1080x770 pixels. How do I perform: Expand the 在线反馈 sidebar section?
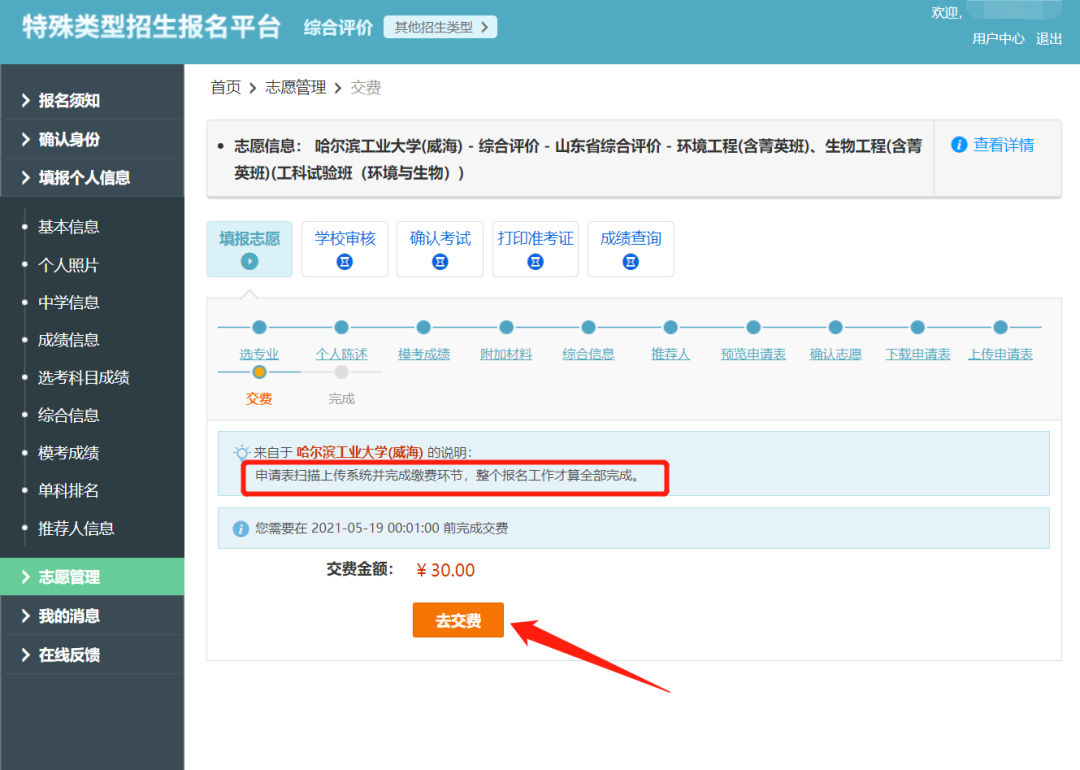click(92, 654)
